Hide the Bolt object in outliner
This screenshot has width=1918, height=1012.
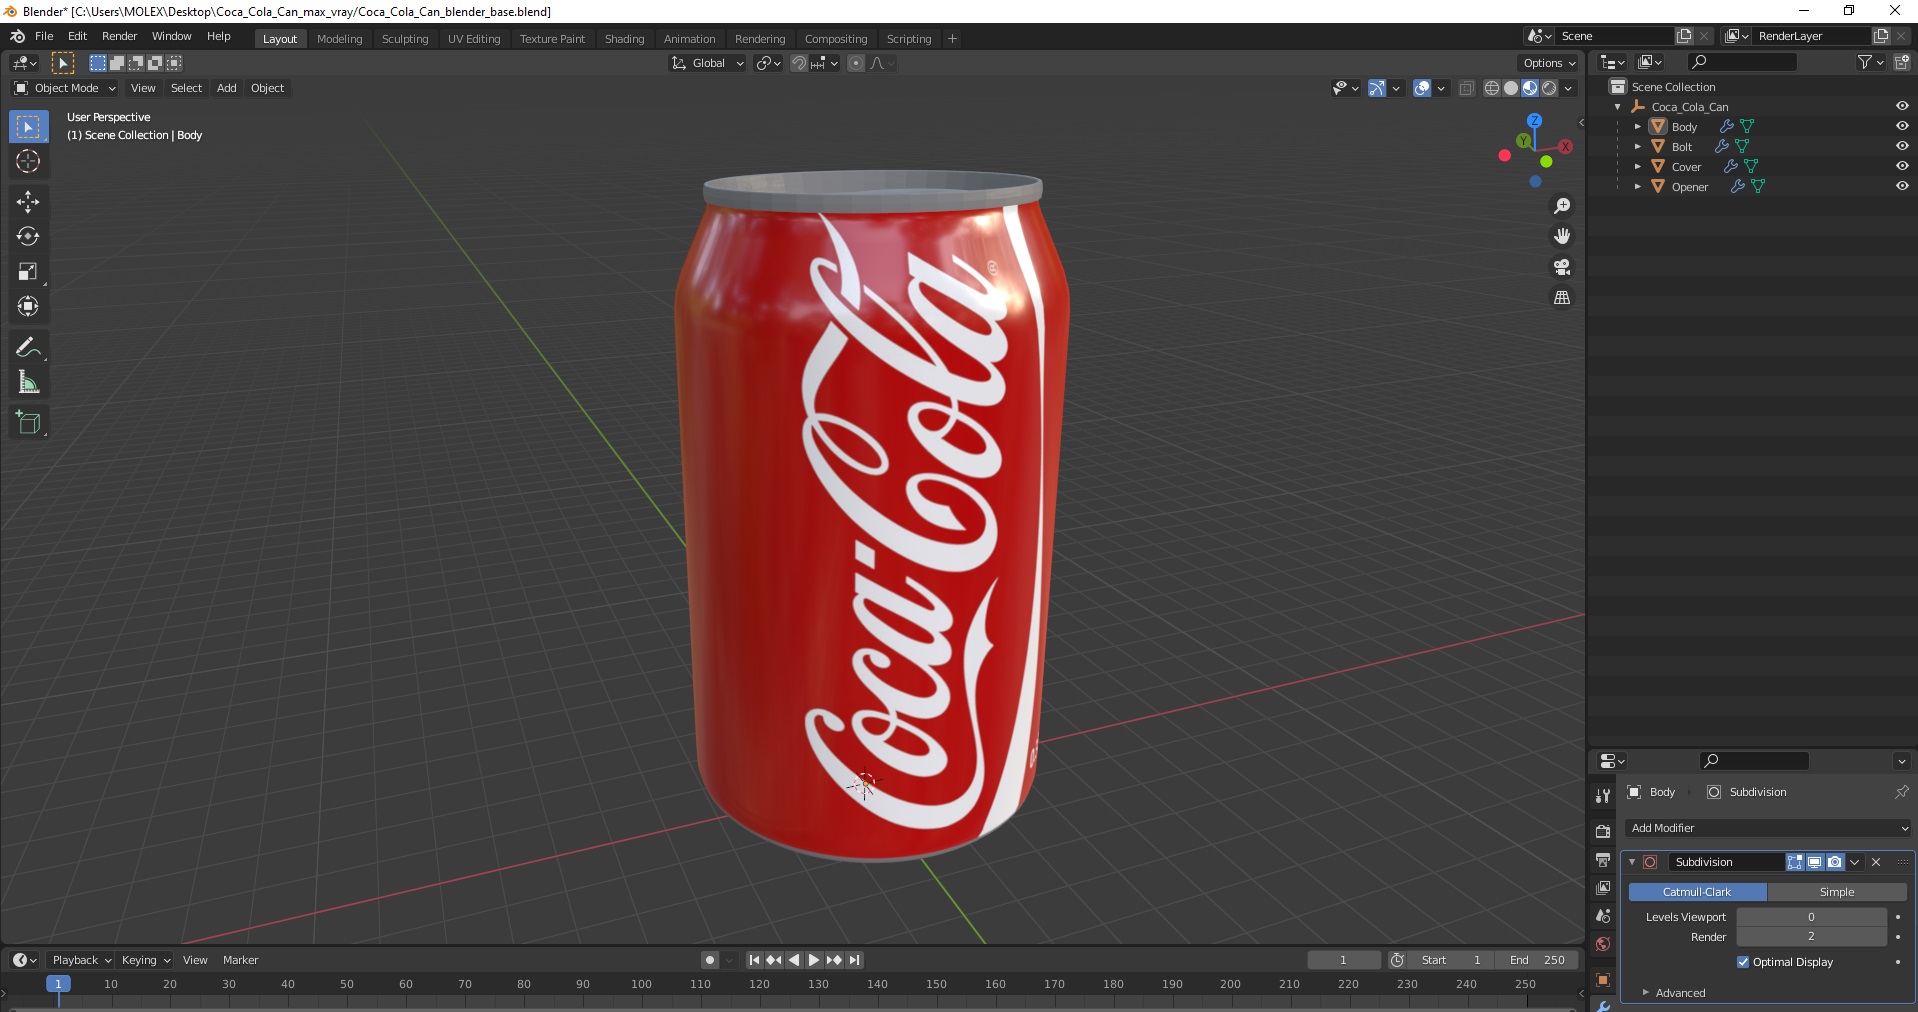coord(1902,146)
